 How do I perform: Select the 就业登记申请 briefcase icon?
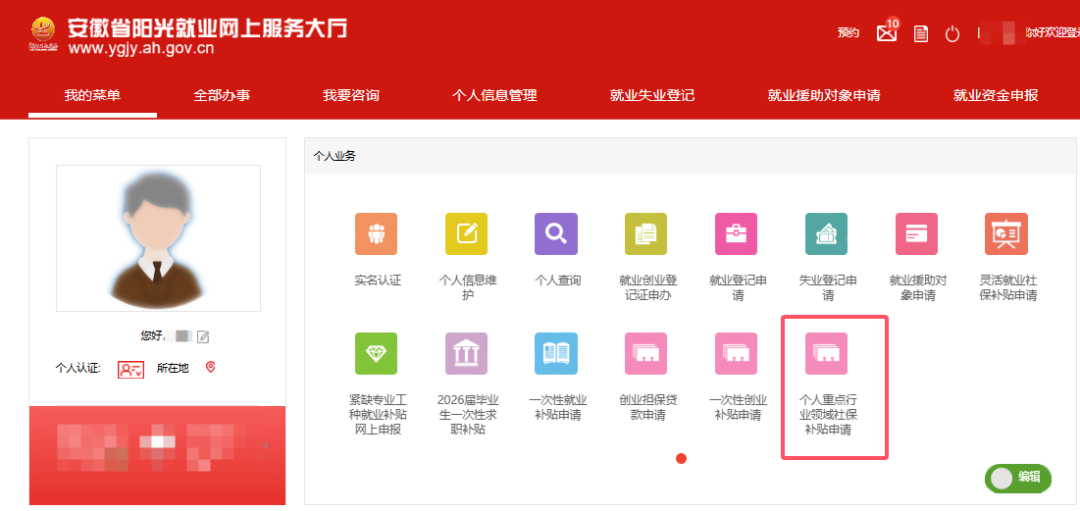point(736,234)
